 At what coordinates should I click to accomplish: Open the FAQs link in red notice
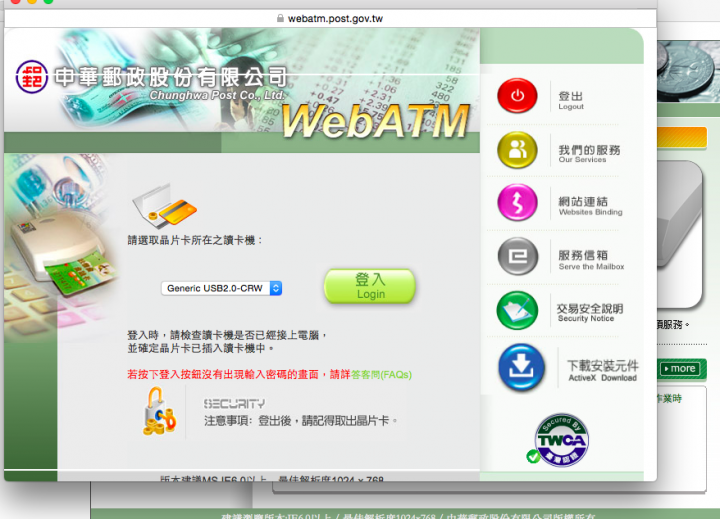coord(381,374)
